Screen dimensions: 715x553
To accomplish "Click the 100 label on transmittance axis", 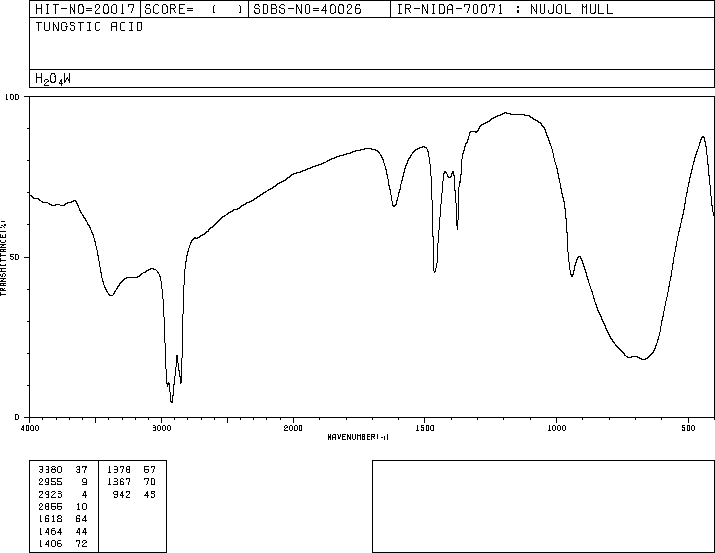I will [12, 97].
